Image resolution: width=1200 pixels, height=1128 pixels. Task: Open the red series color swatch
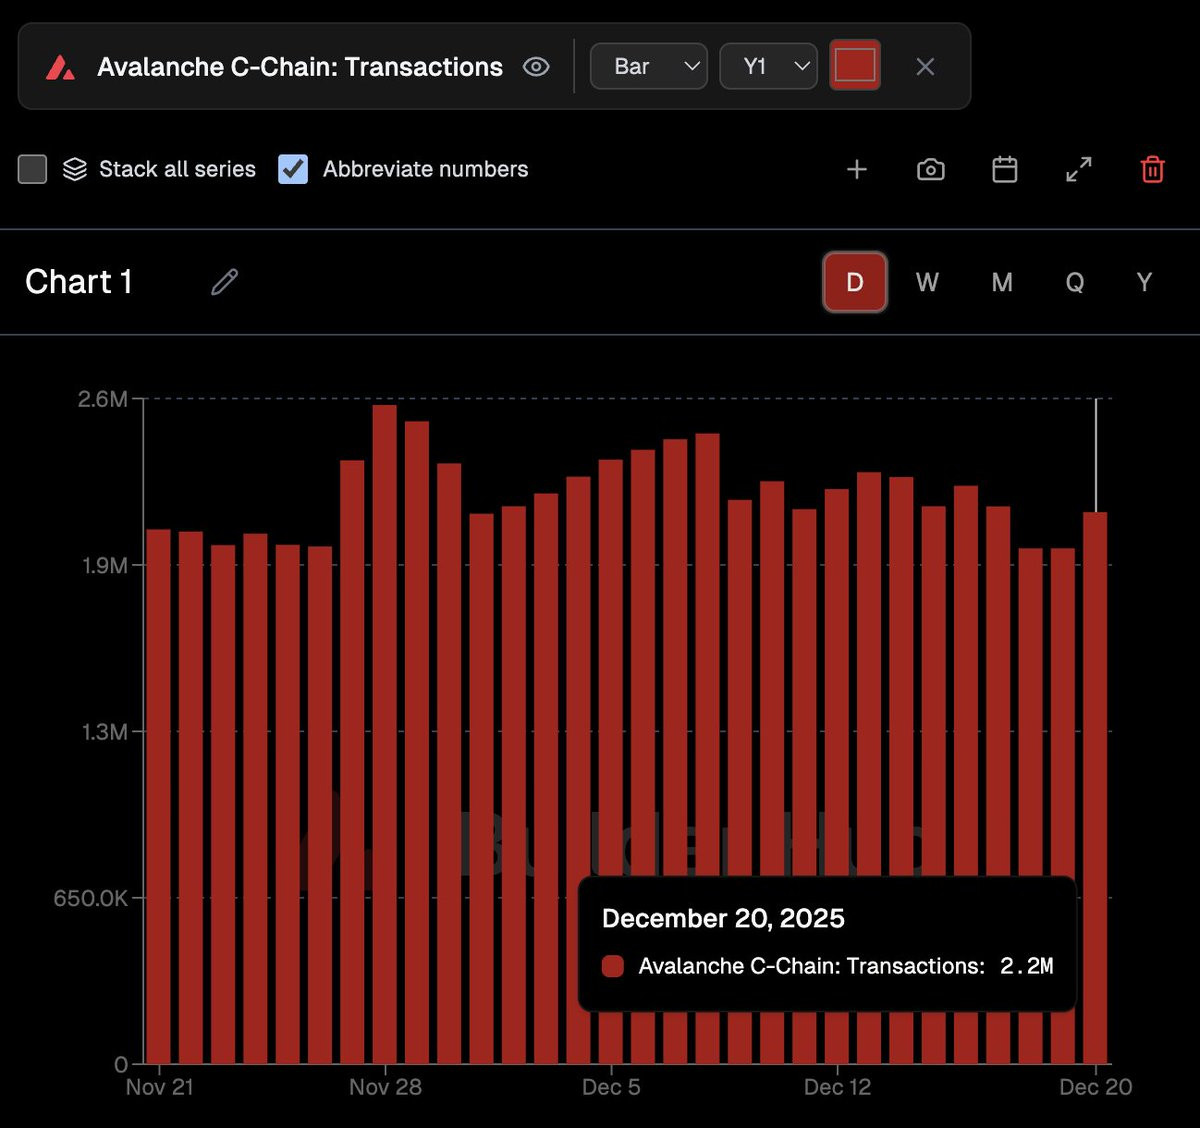click(x=855, y=65)
